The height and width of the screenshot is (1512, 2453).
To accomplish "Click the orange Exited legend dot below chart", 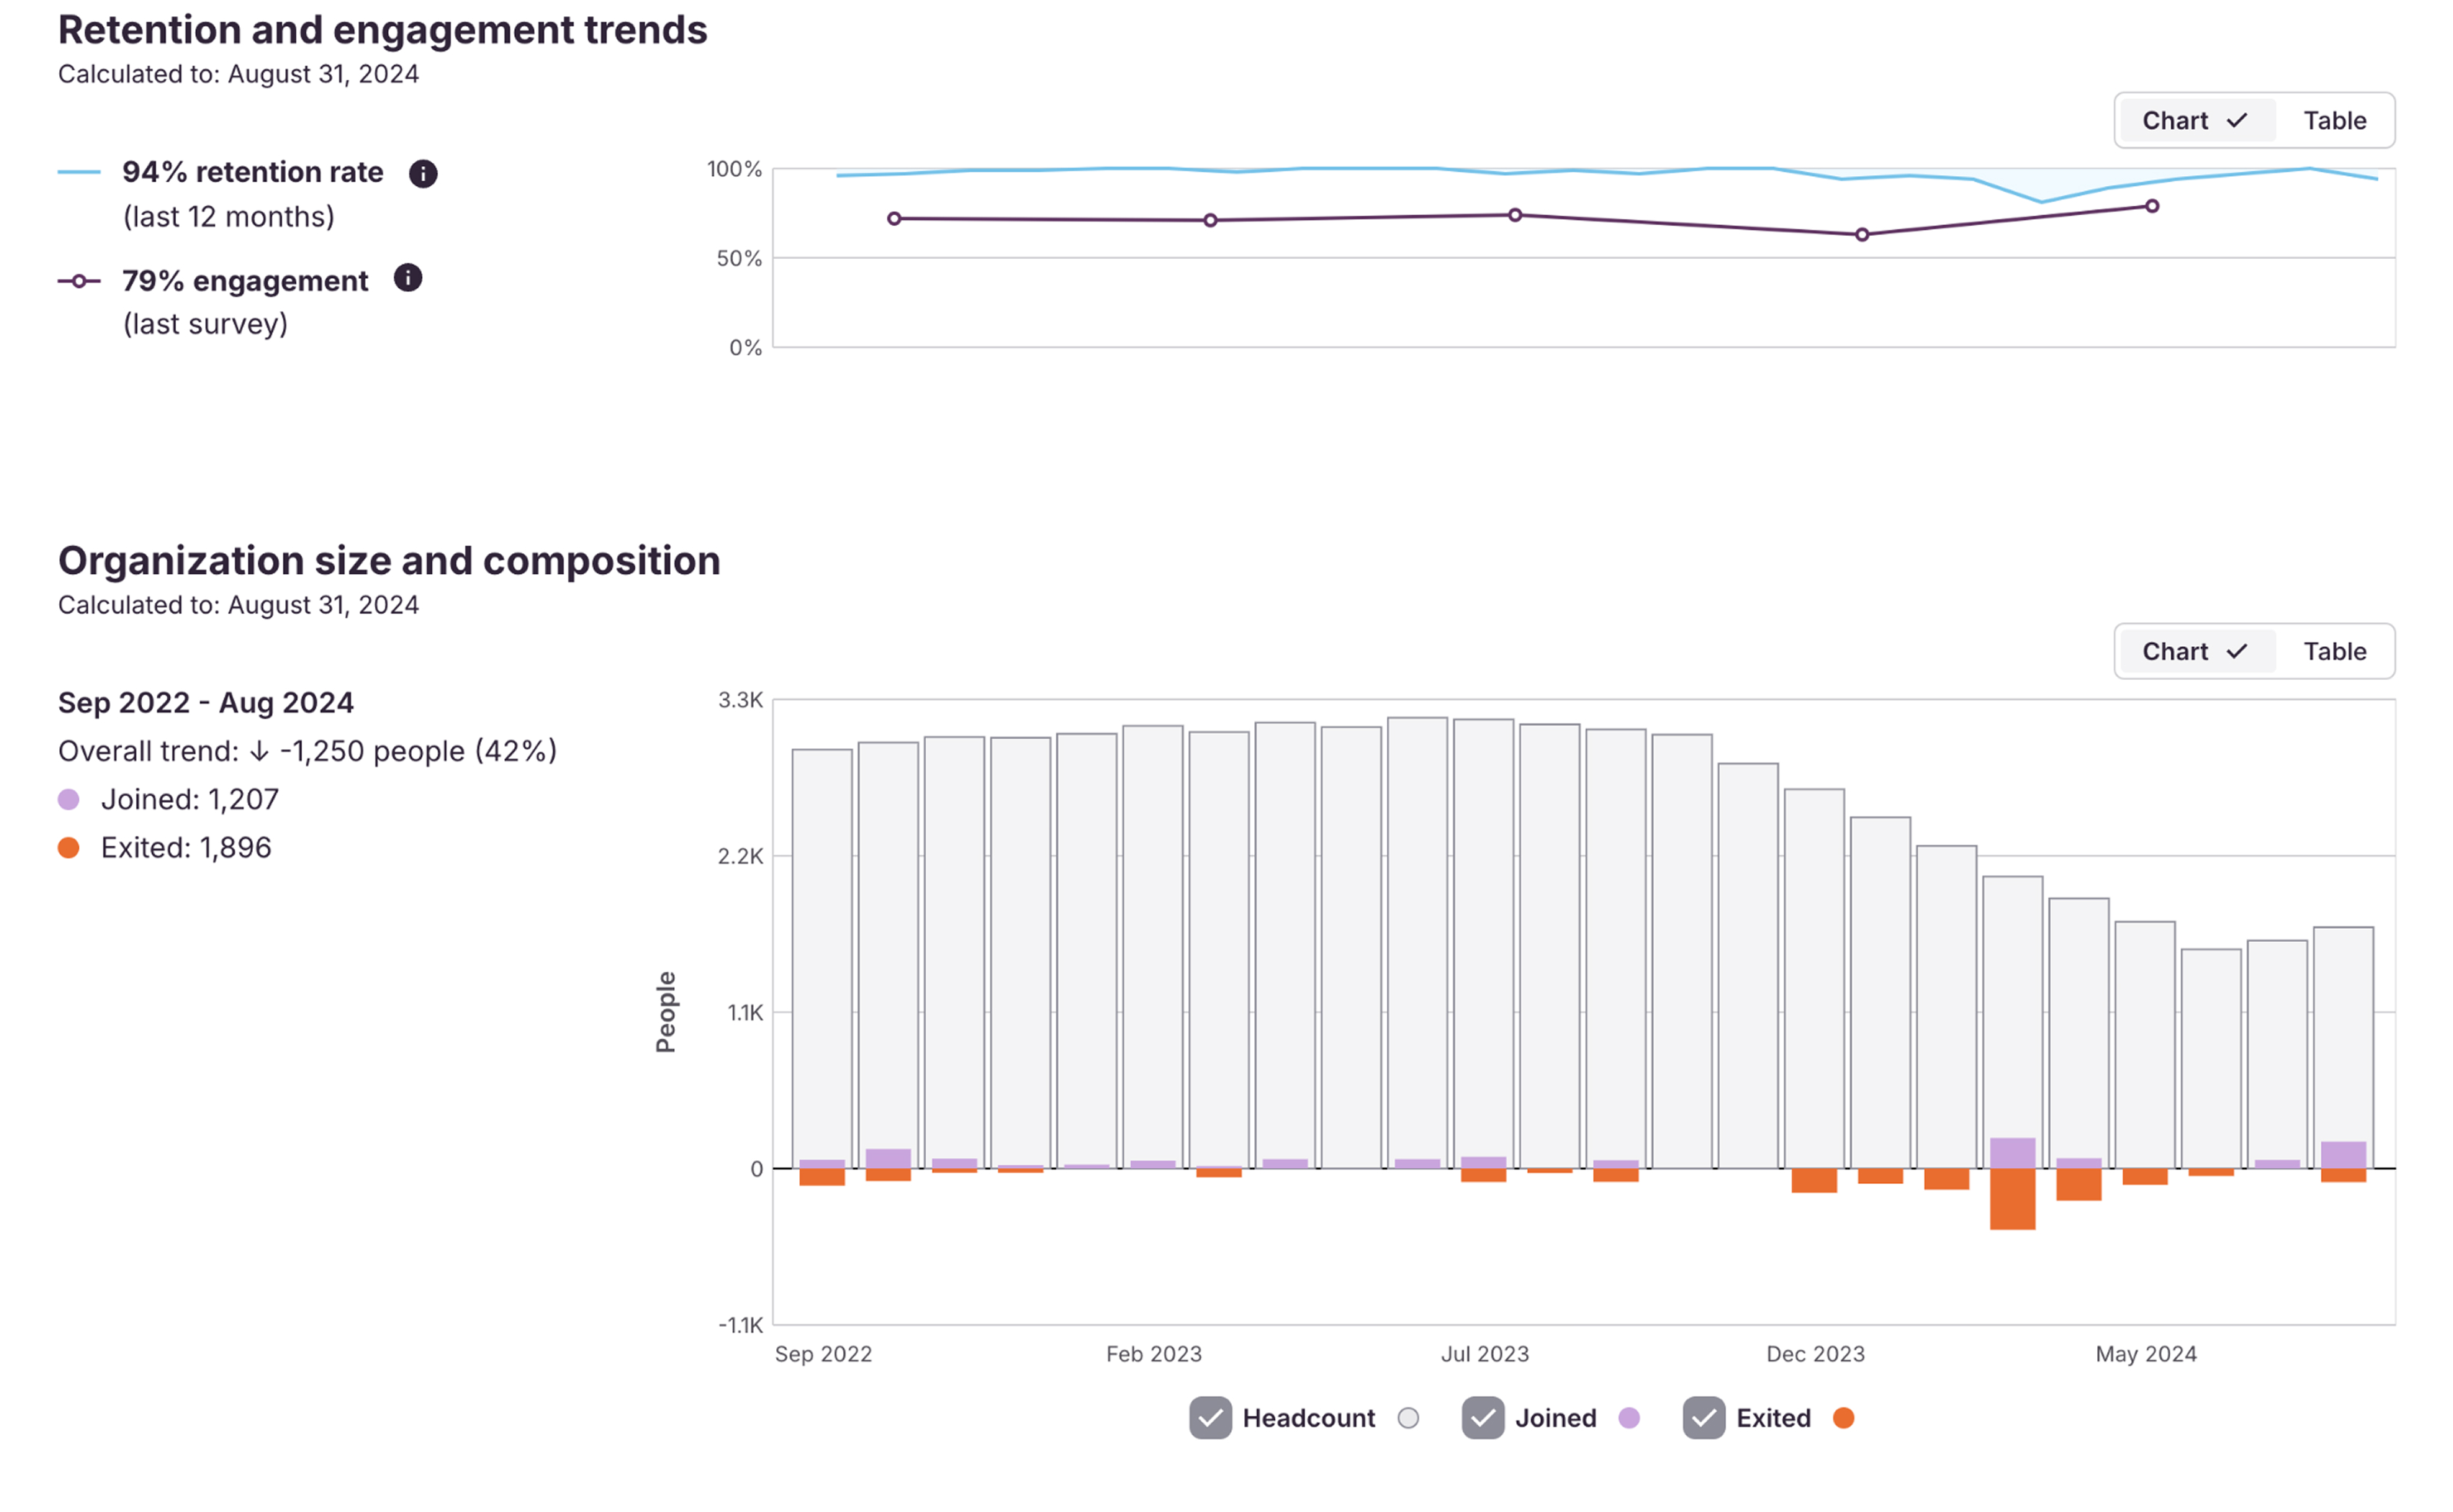I will pyautogui.click(x=1843, y=1418).
